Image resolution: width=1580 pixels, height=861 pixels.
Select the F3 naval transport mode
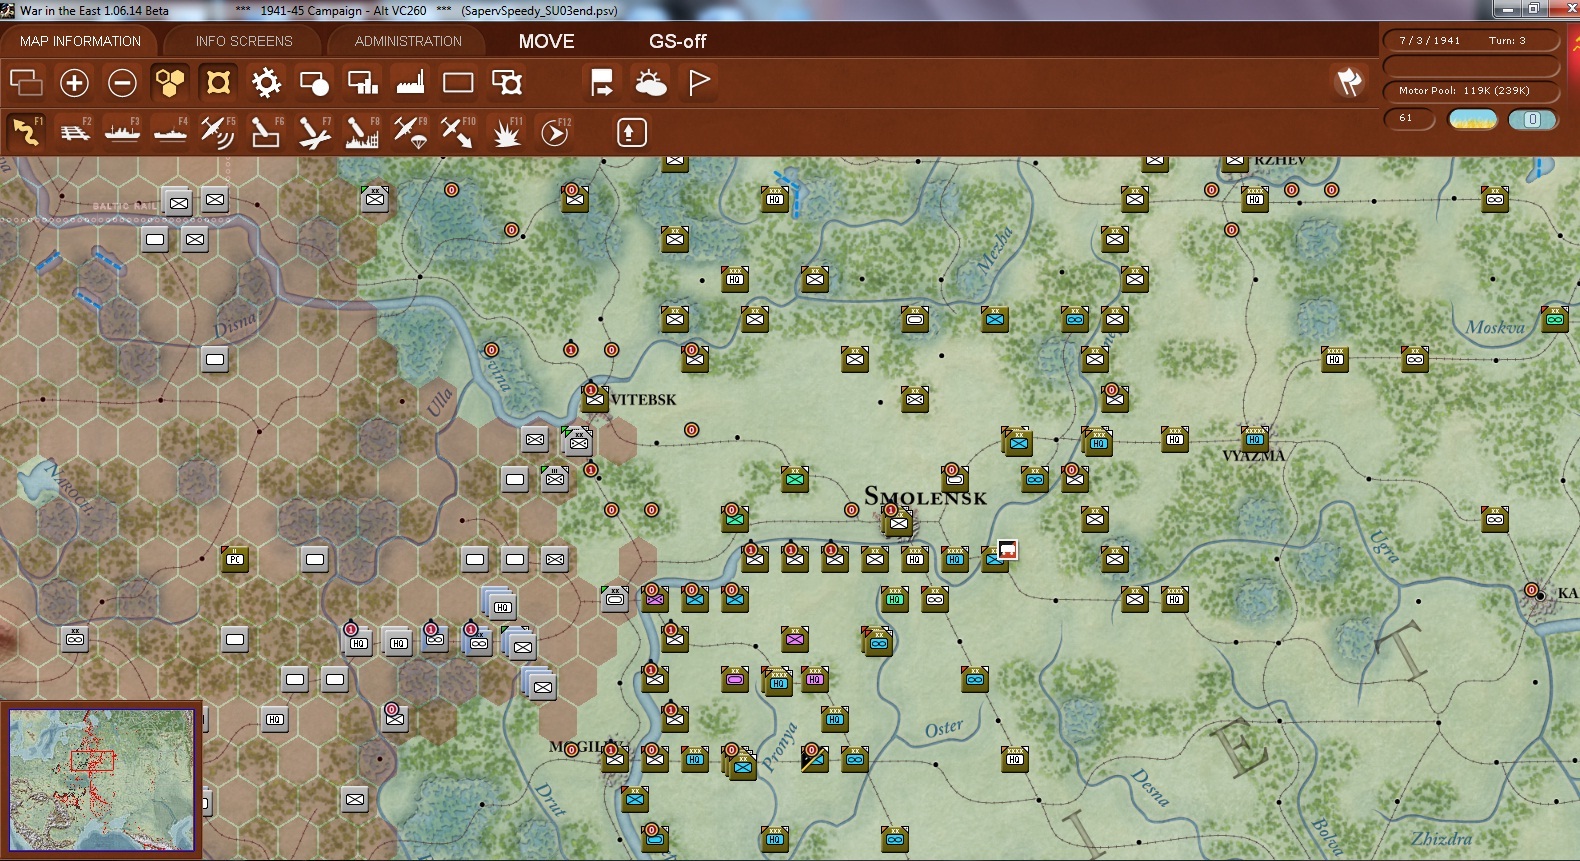coord(122,132)
